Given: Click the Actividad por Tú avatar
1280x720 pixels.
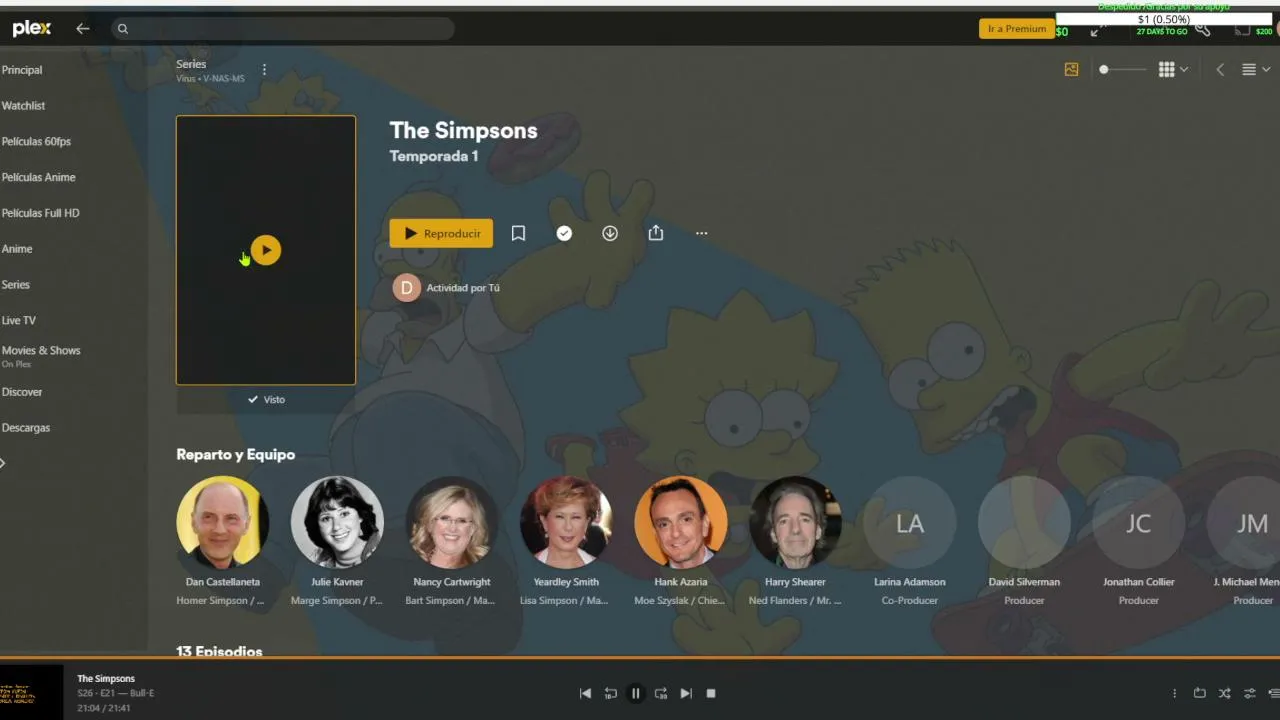Looking at the screenshot, I should tap(406, 288).
